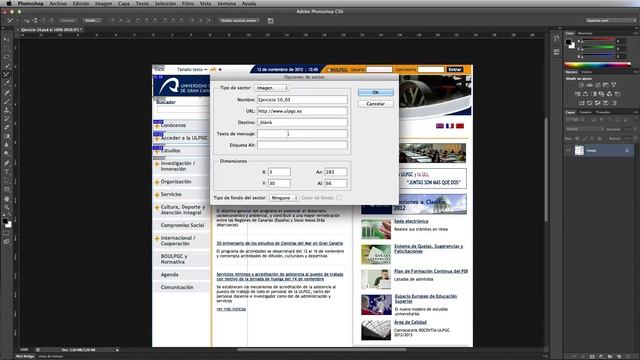
Task: Open the Tipo de sector dropdown
Action: (271, 88)
